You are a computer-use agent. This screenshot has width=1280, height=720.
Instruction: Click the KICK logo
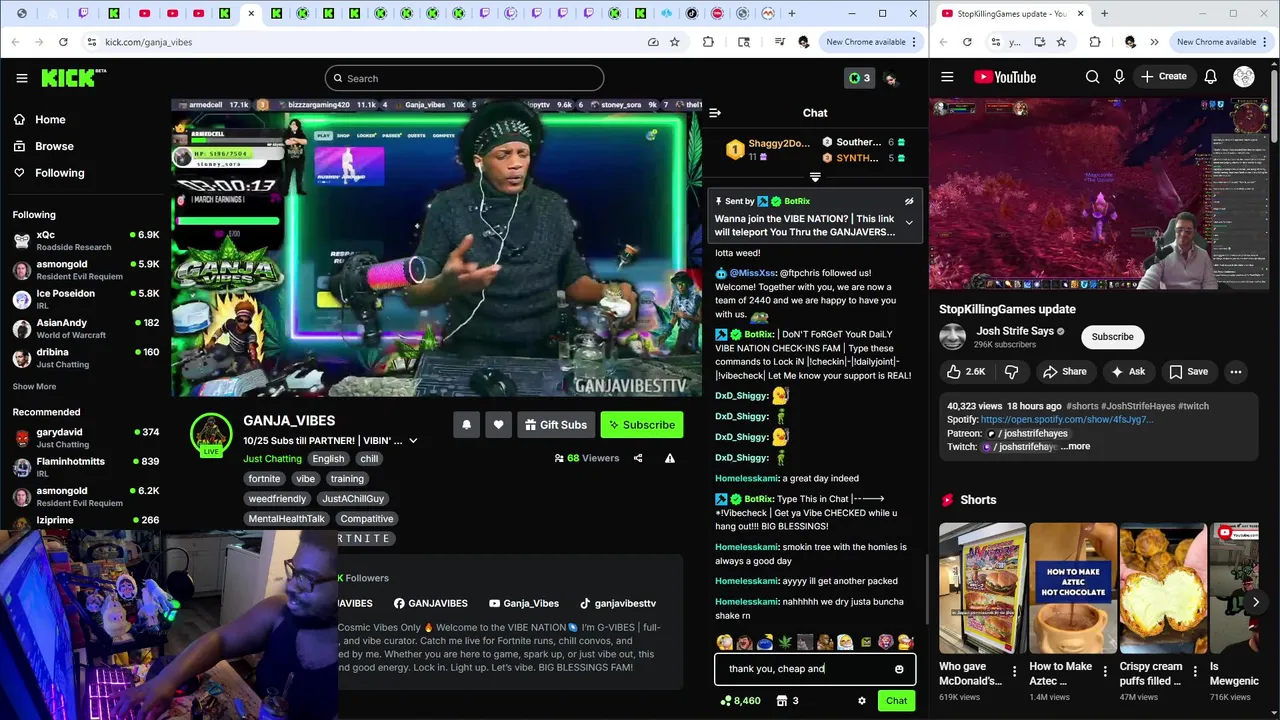[x=74, y=78]
